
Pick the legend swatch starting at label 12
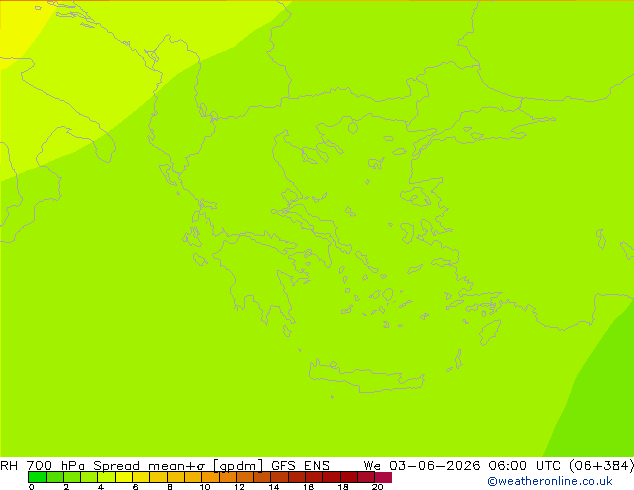click(245, 477)
